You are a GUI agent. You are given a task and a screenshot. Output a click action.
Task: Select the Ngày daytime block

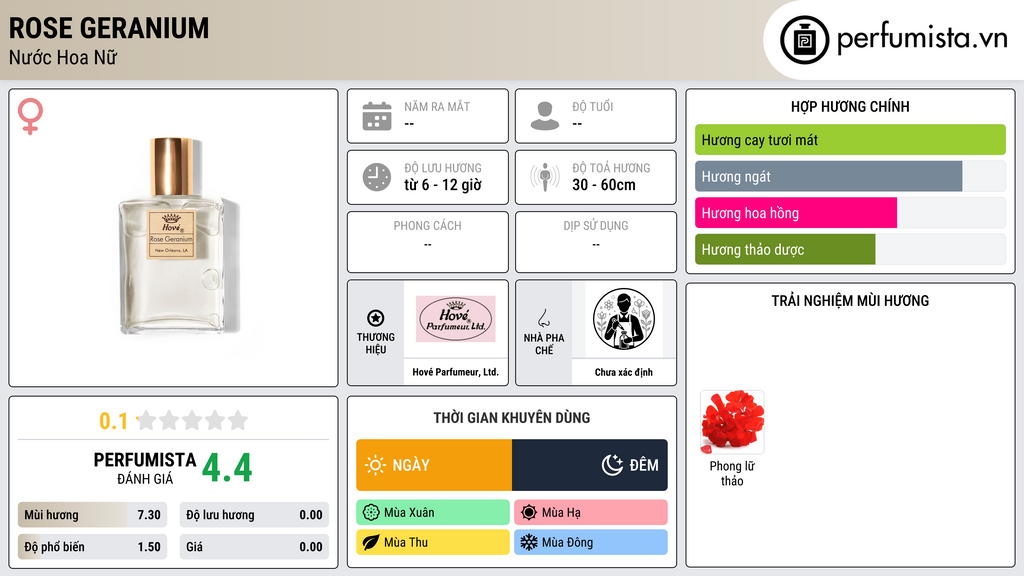[x=434, y=465]
